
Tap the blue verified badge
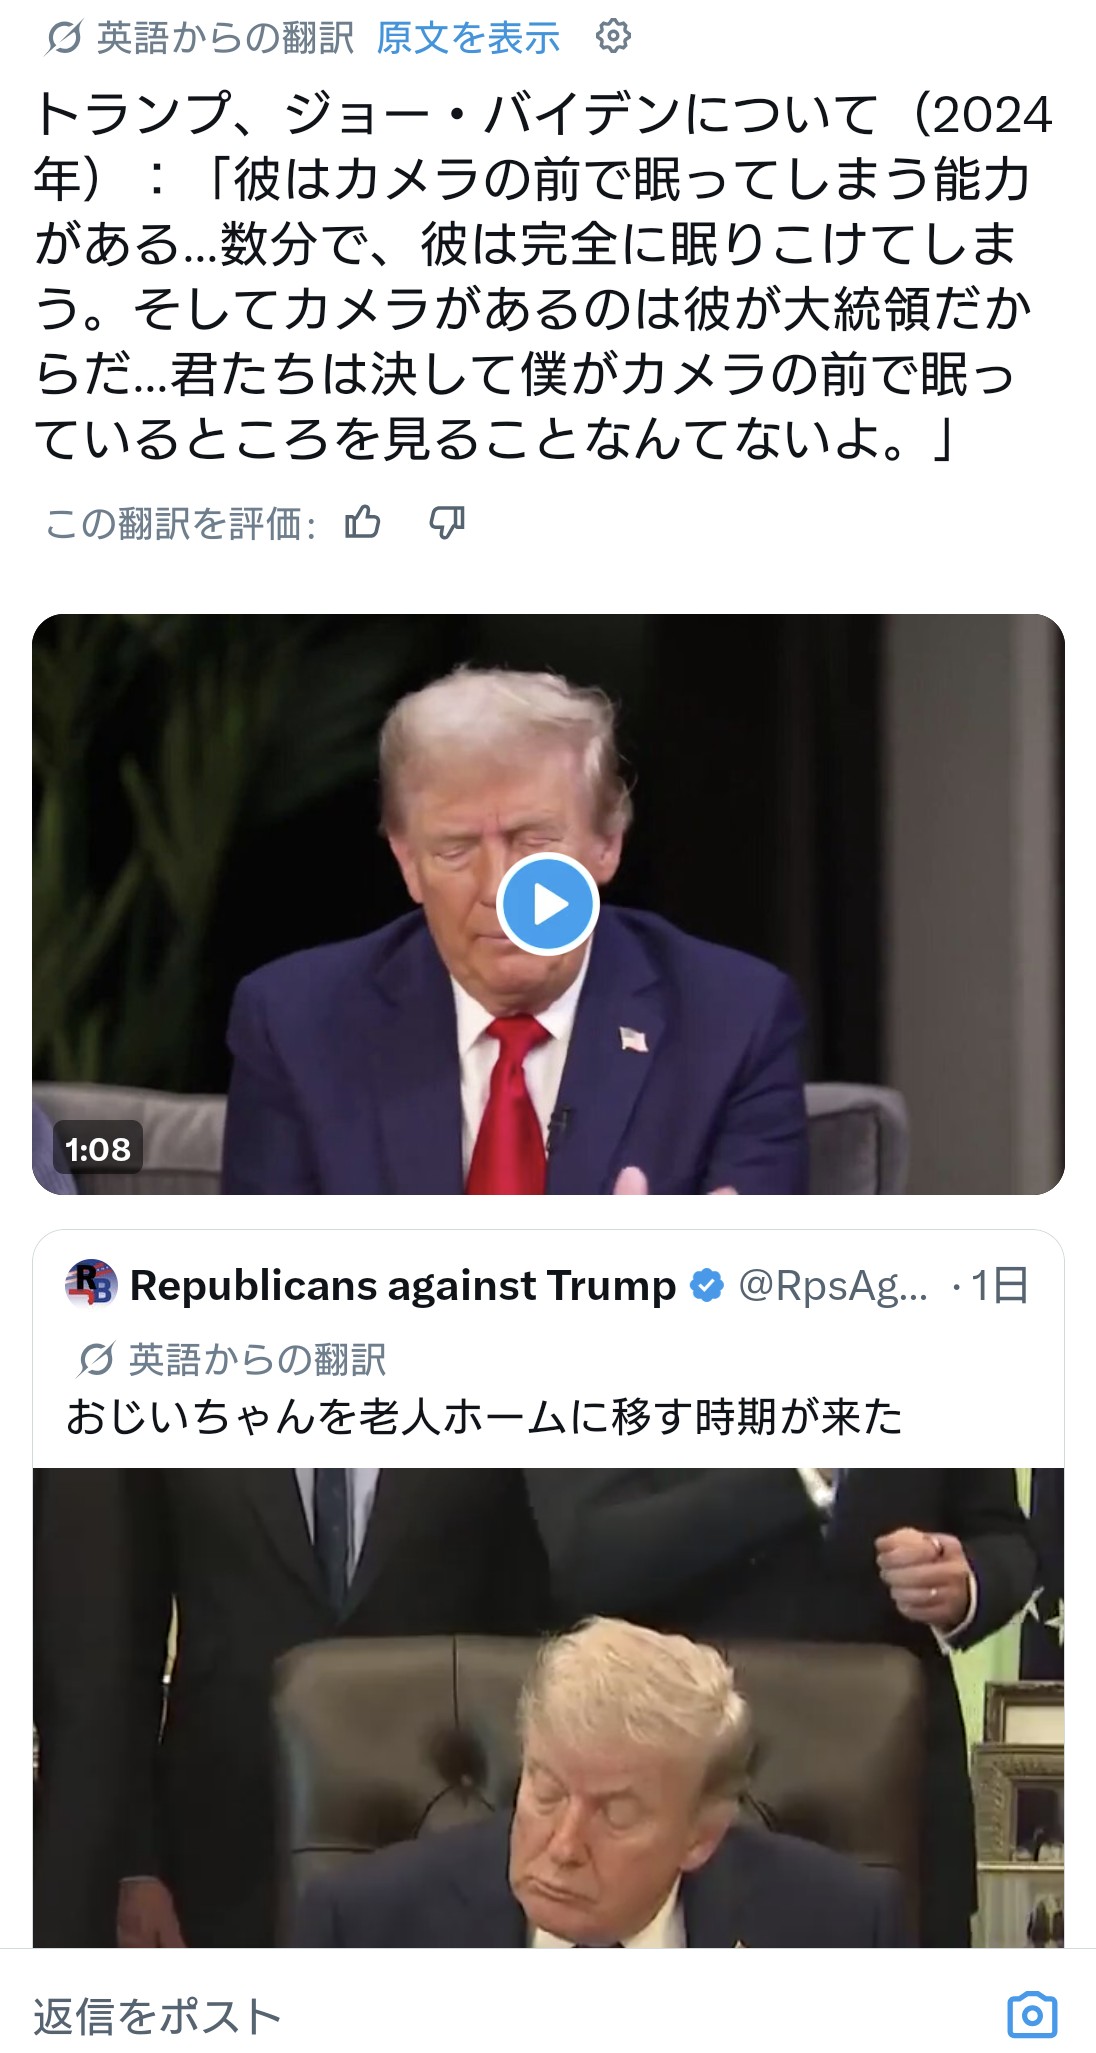click(x=707, y=1285)
